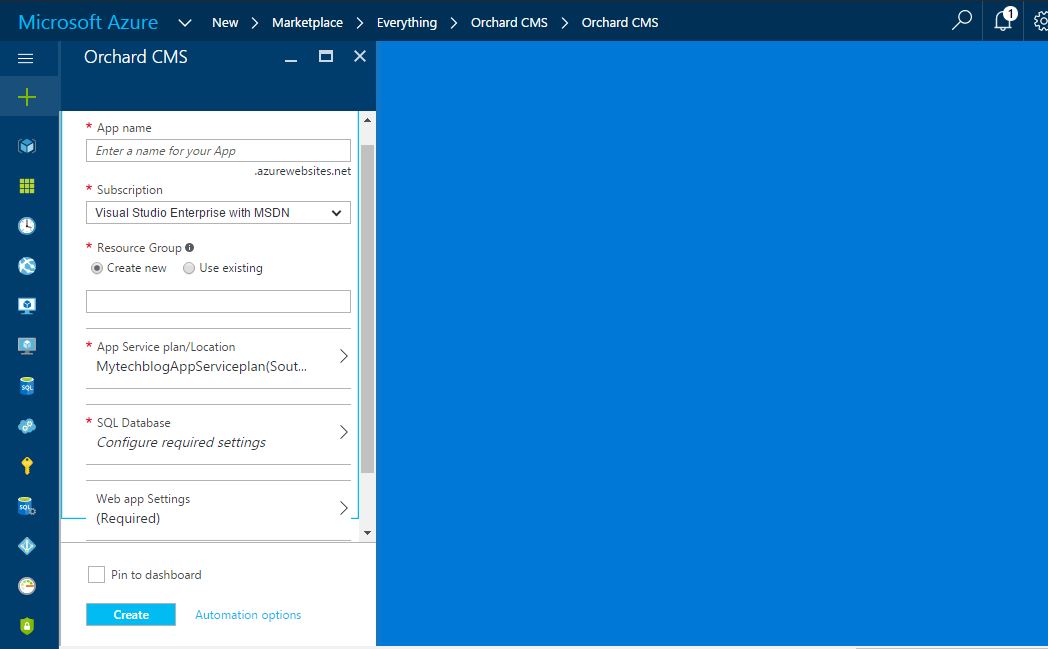Close the Orchard CMS blade
1048x649 pixels.
tap(360, 56)
